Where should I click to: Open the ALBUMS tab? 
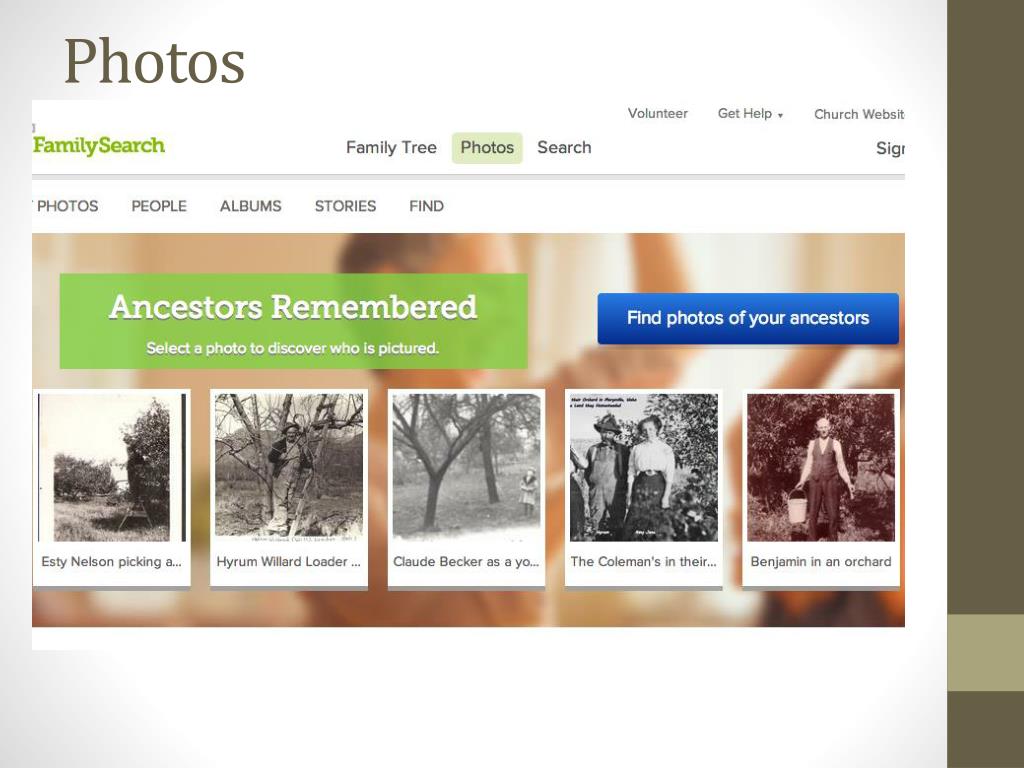[x=251, y=206]
